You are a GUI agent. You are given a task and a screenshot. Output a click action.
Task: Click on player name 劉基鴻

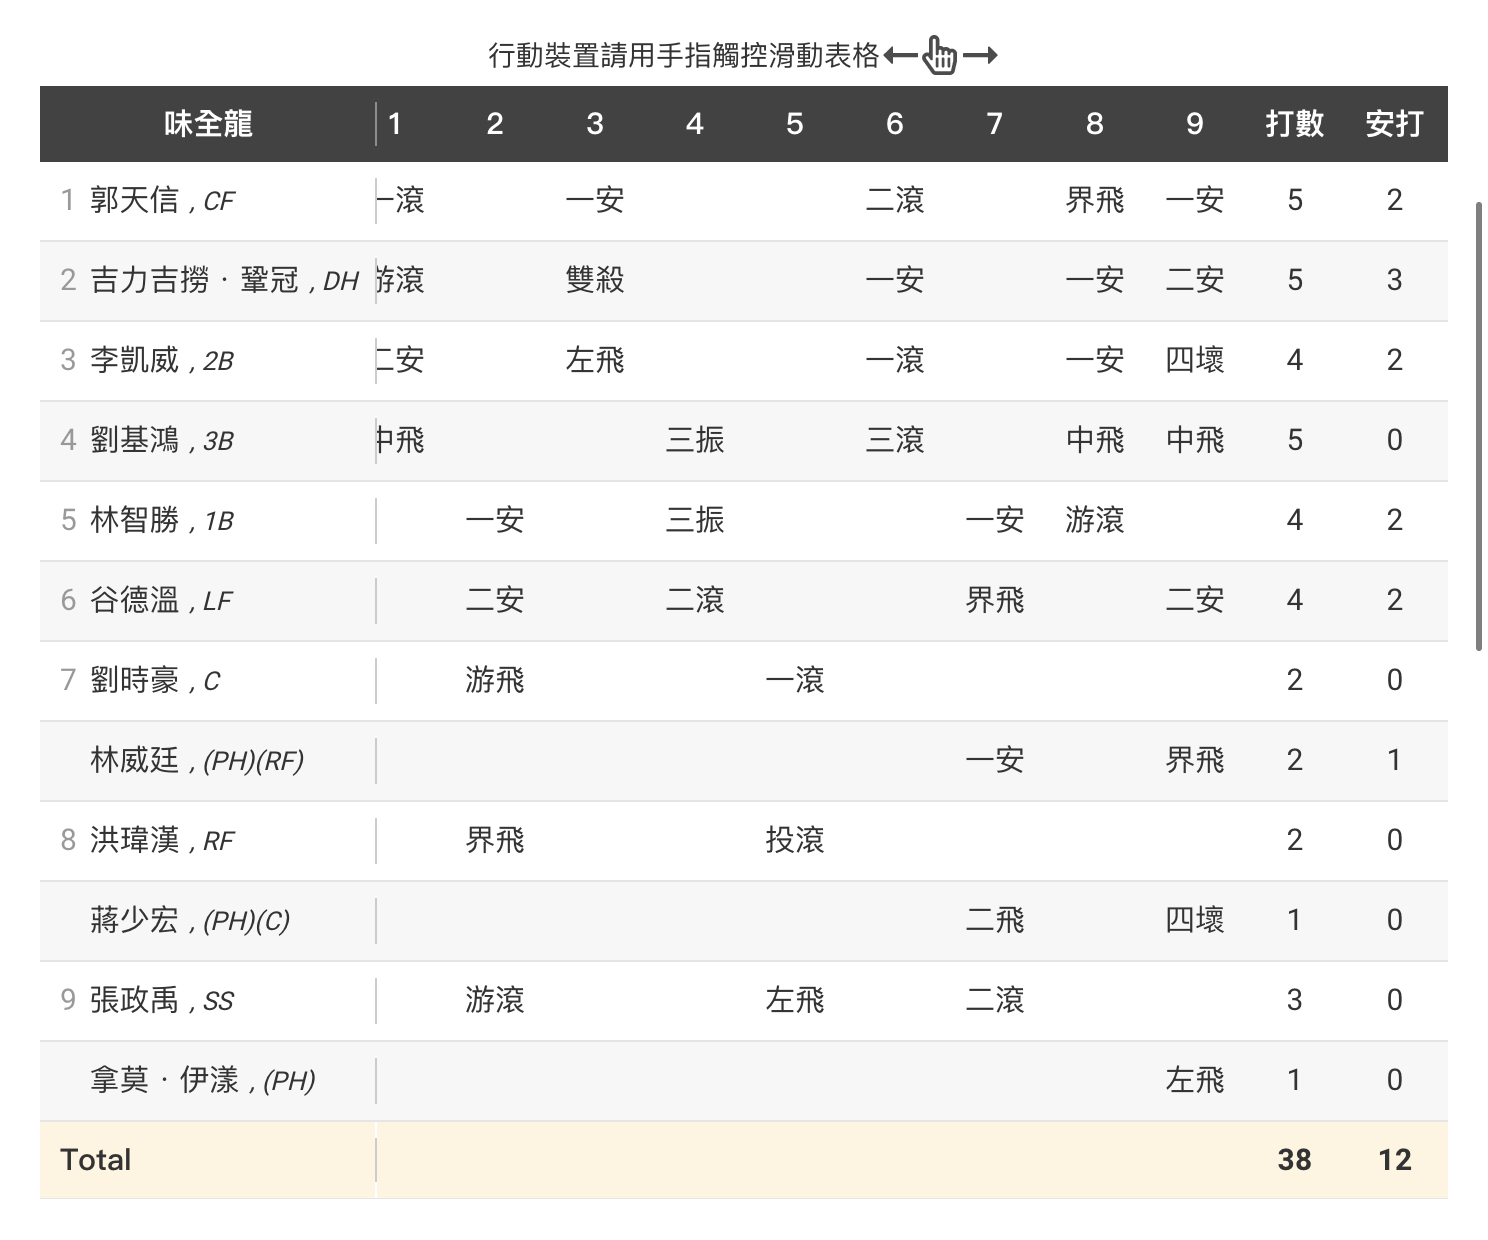(x=134, y=440)
